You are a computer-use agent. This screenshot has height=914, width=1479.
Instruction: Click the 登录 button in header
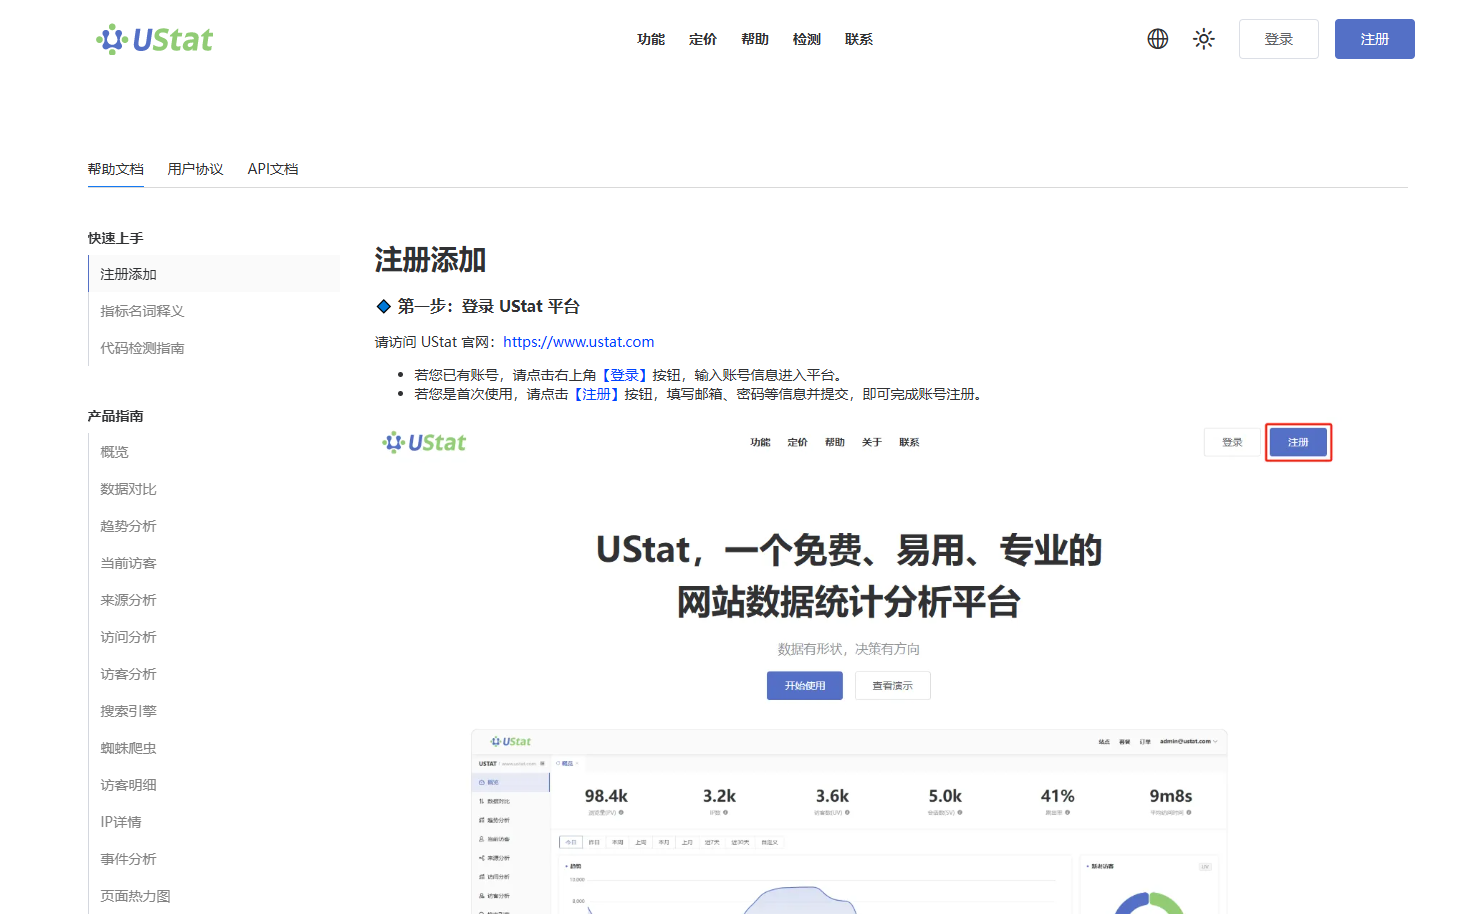click(x=1279, y=39)
